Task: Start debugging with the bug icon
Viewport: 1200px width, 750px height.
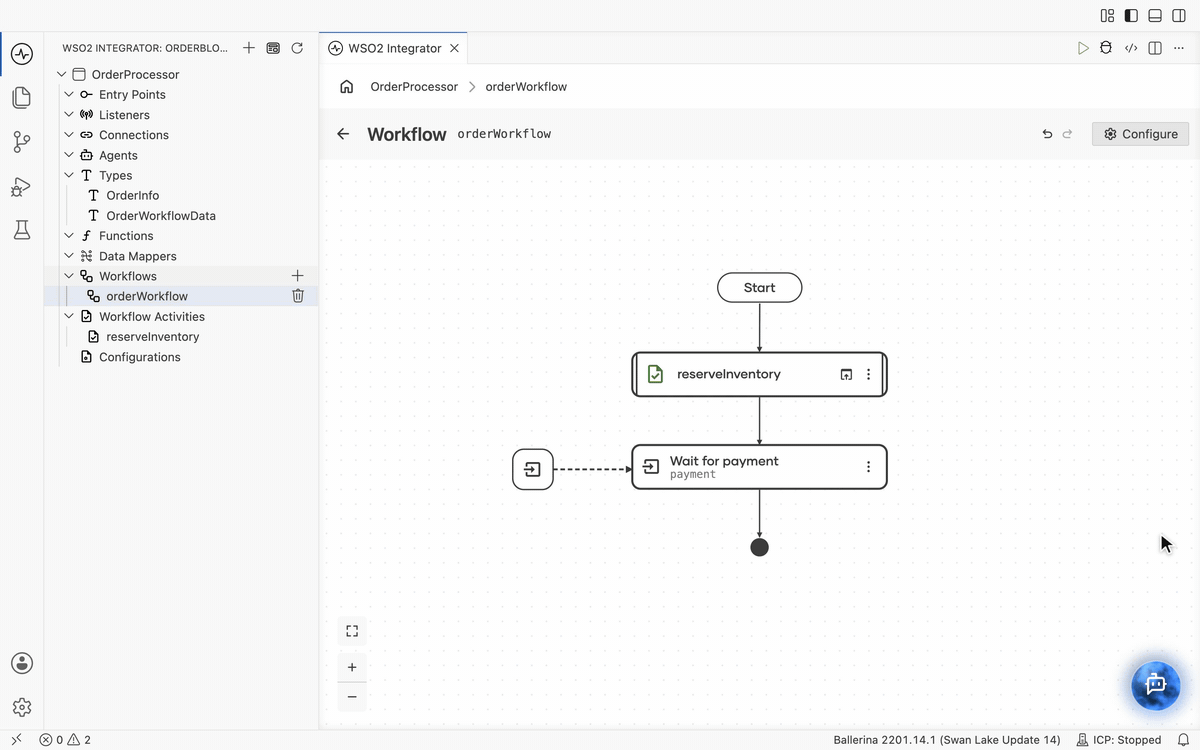Action: pyautogui.click(x=1106, y=48)
